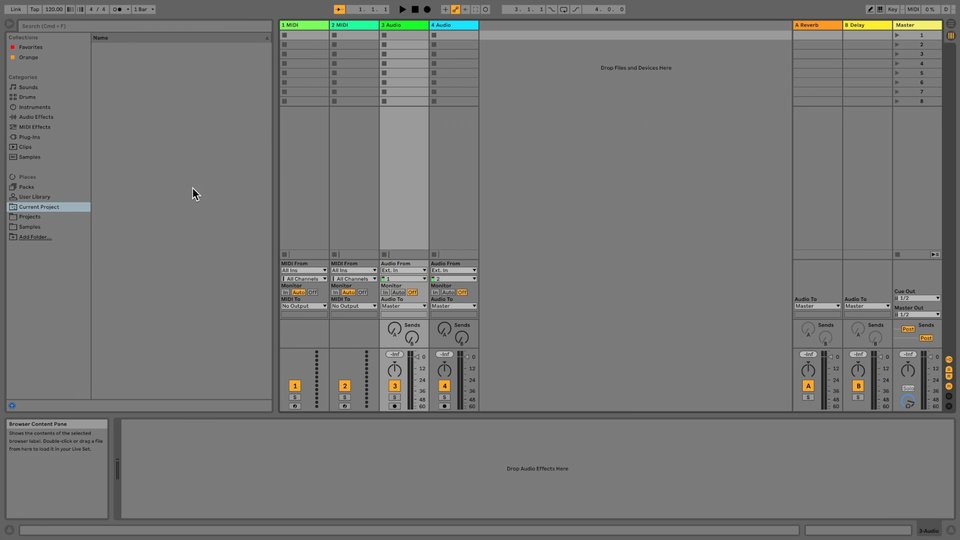
Task: Select the 3 Audio track header
Action: click(403, 25)
